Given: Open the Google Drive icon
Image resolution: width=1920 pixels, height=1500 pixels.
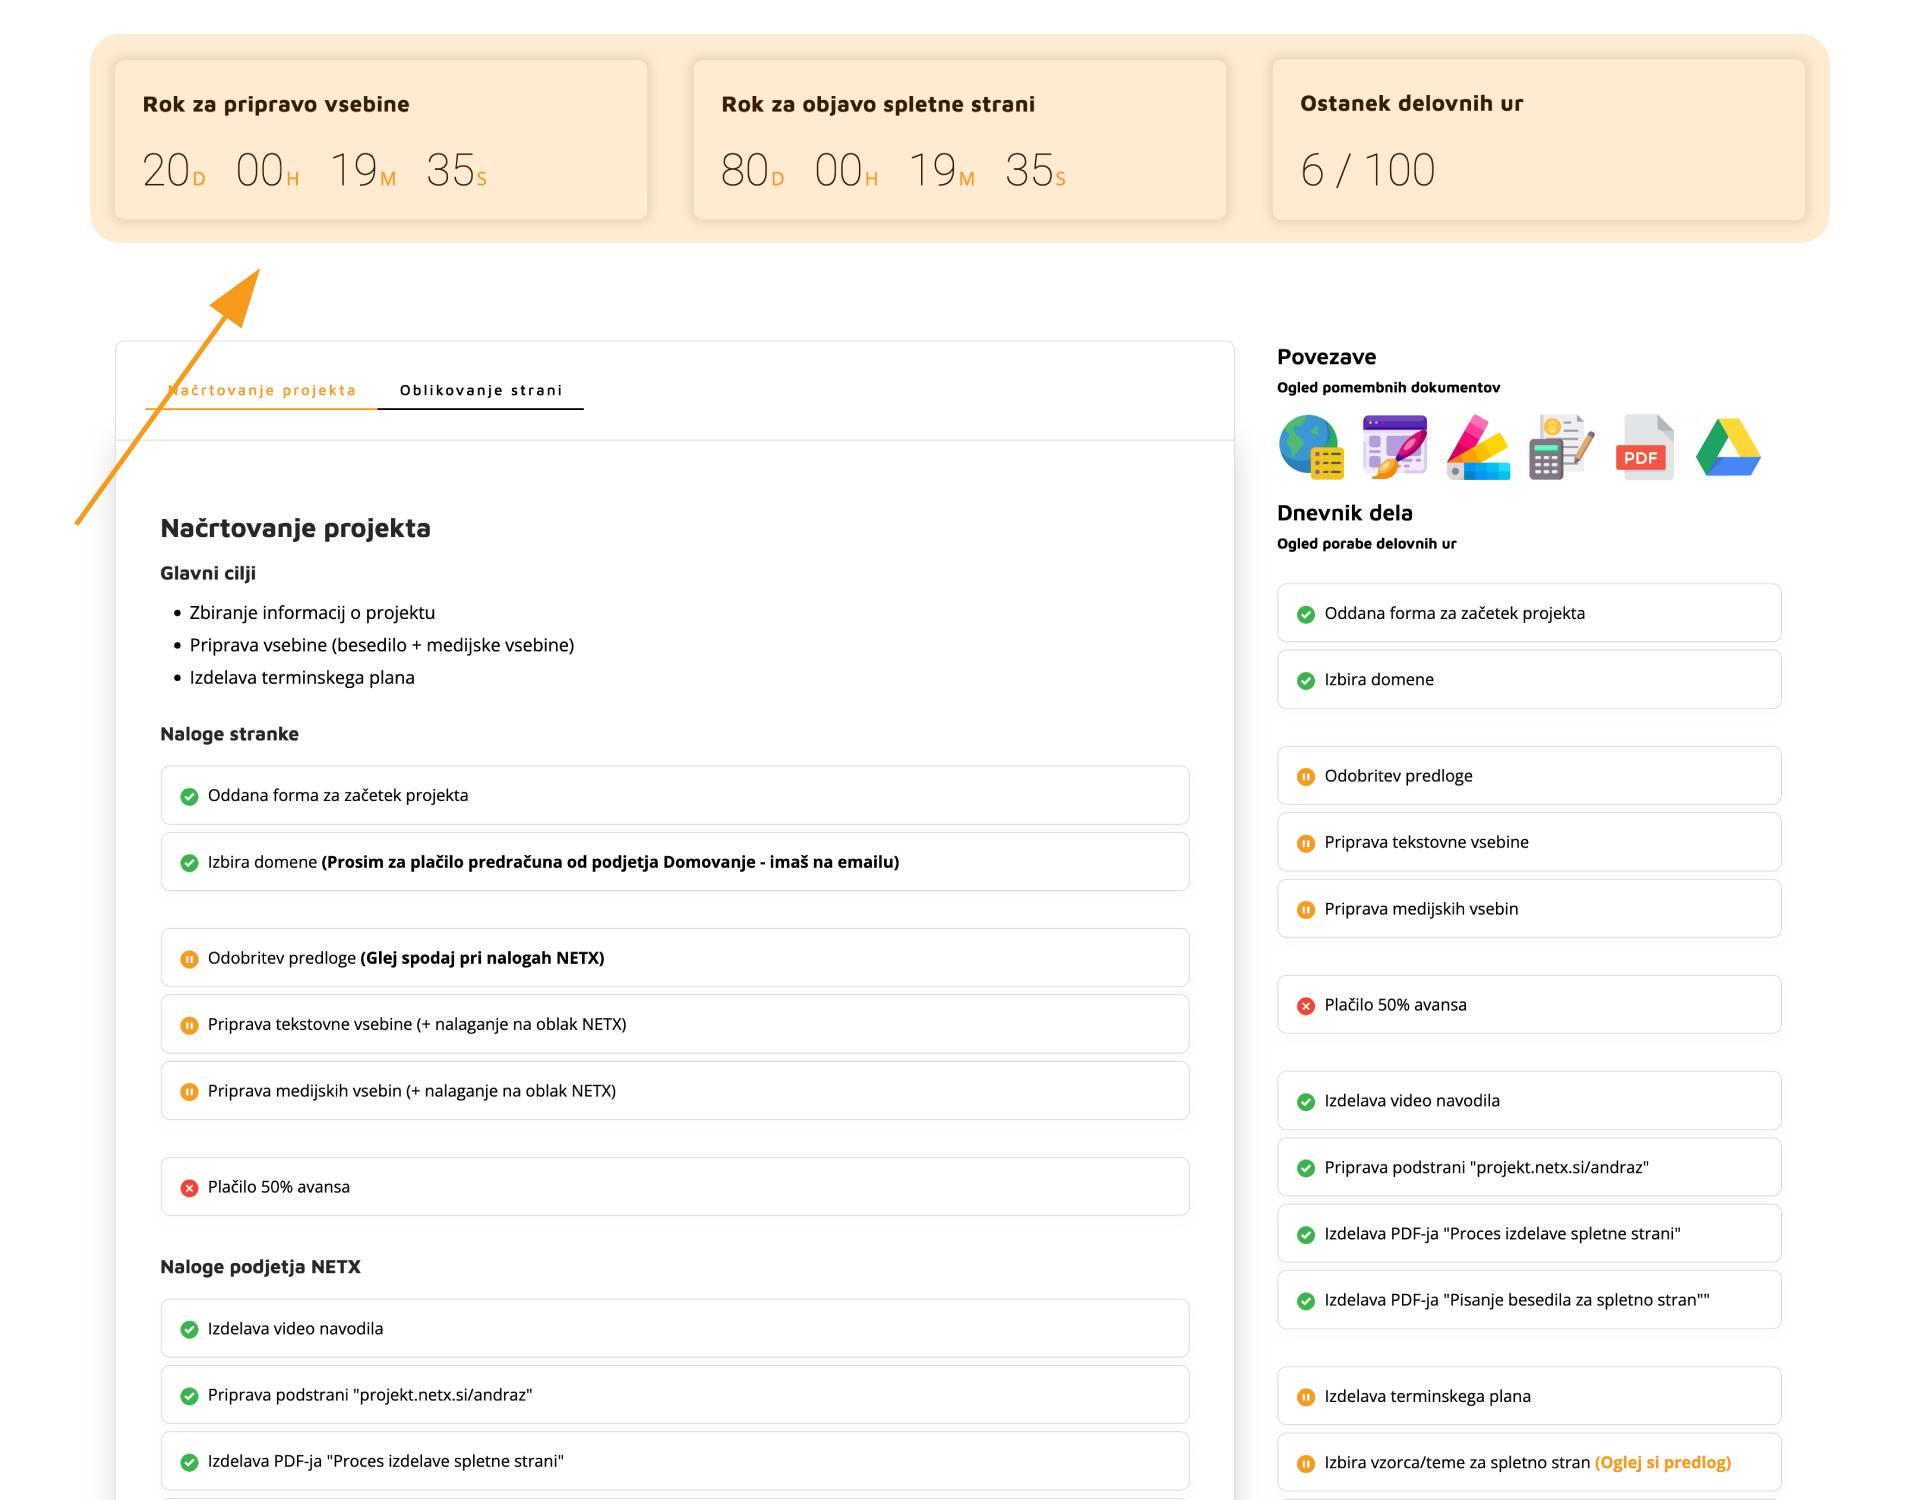Looking at the screenshot, I should click(1728, 447).
